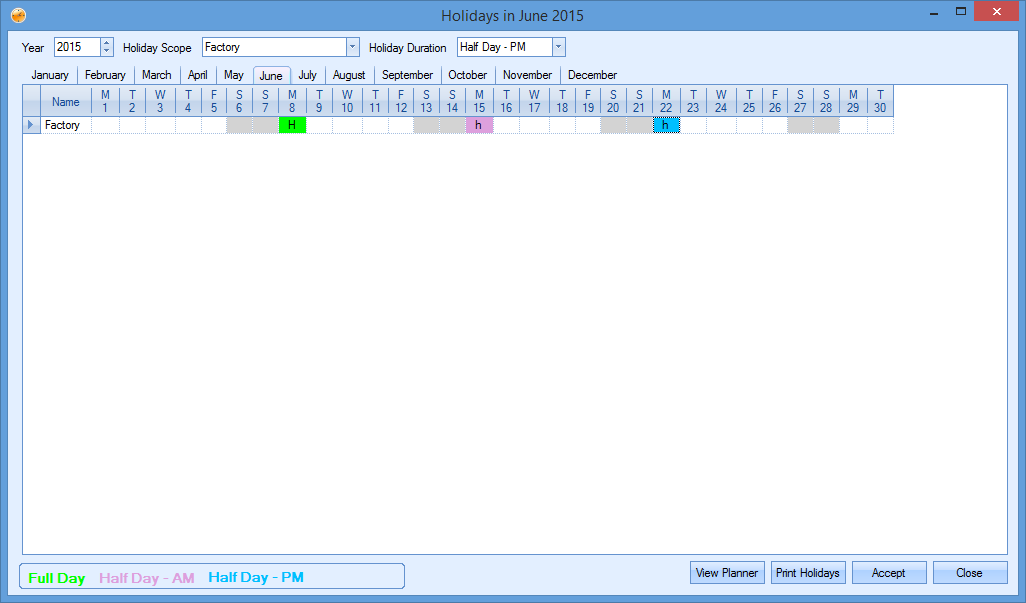Increase the Year with up spinner

click(107, 43)
